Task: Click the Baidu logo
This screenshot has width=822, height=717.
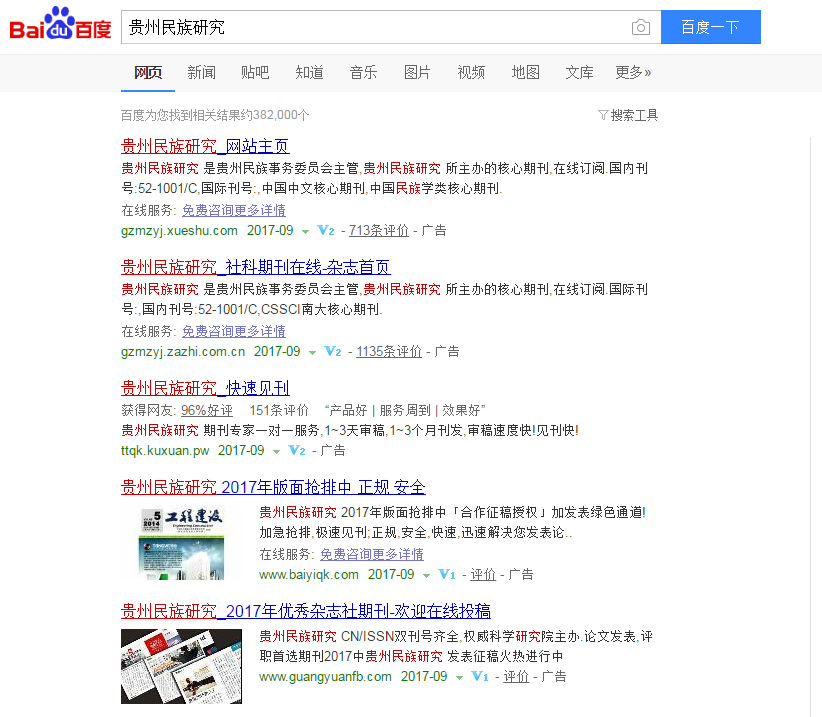Action: click(x=56, y=27)
